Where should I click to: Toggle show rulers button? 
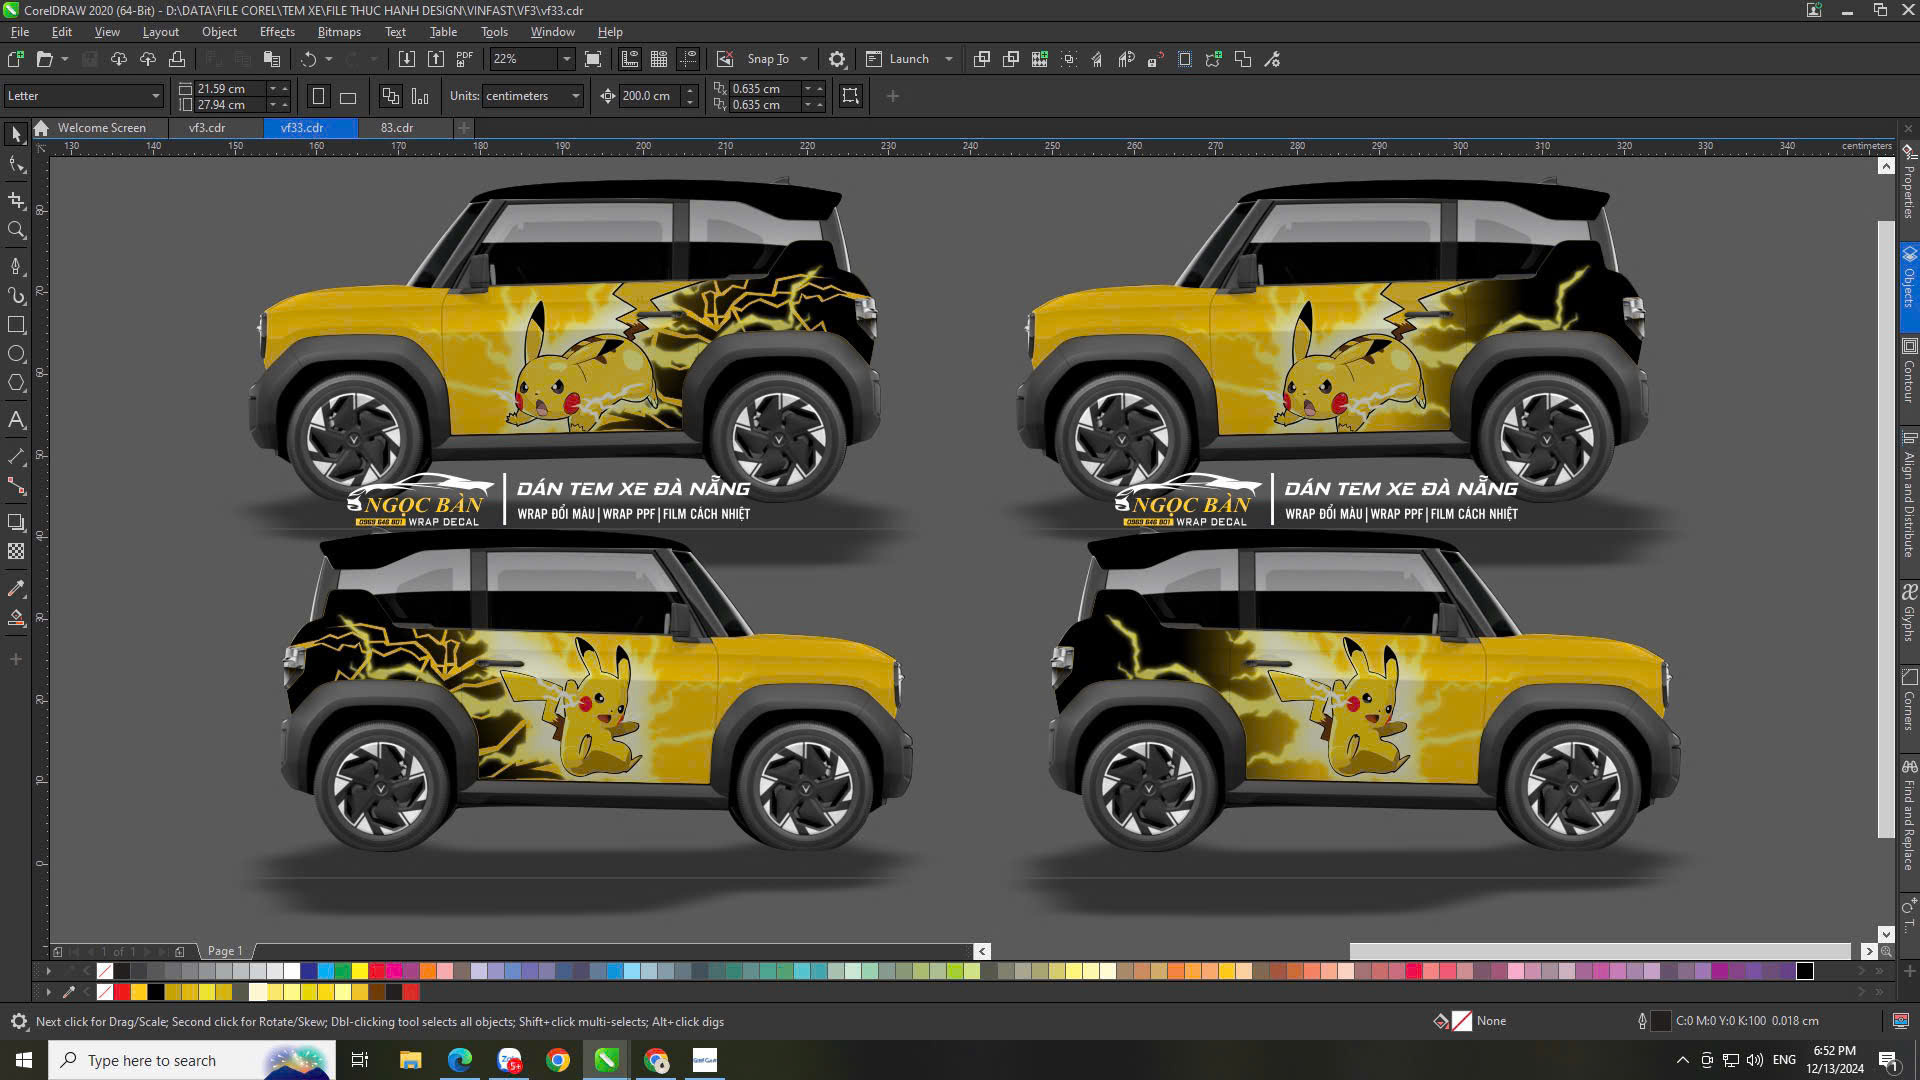[x=630, y=59]
